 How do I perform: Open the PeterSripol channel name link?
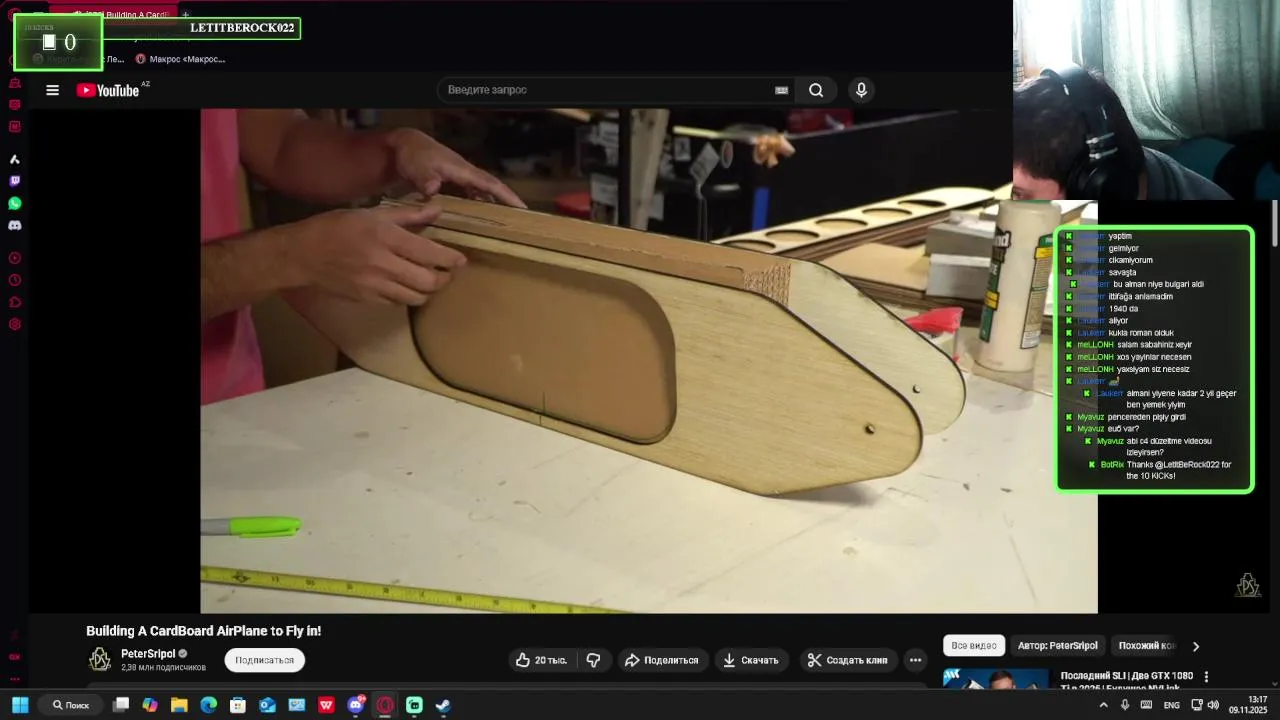(148, 654)
